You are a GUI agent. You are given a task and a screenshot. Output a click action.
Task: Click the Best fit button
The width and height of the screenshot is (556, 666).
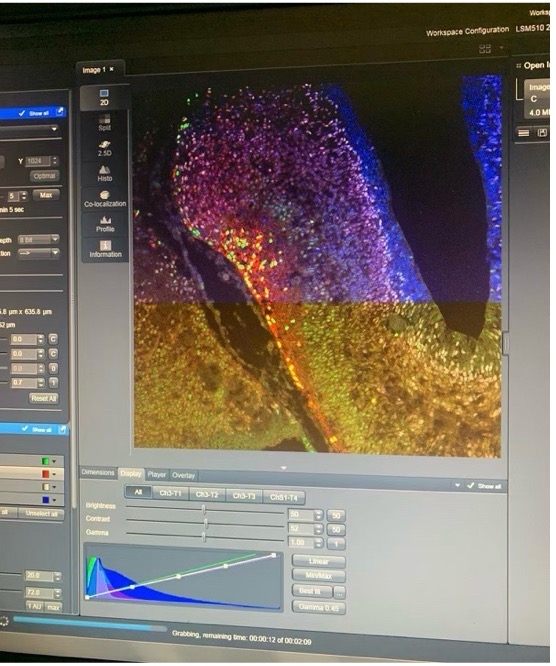313,591
